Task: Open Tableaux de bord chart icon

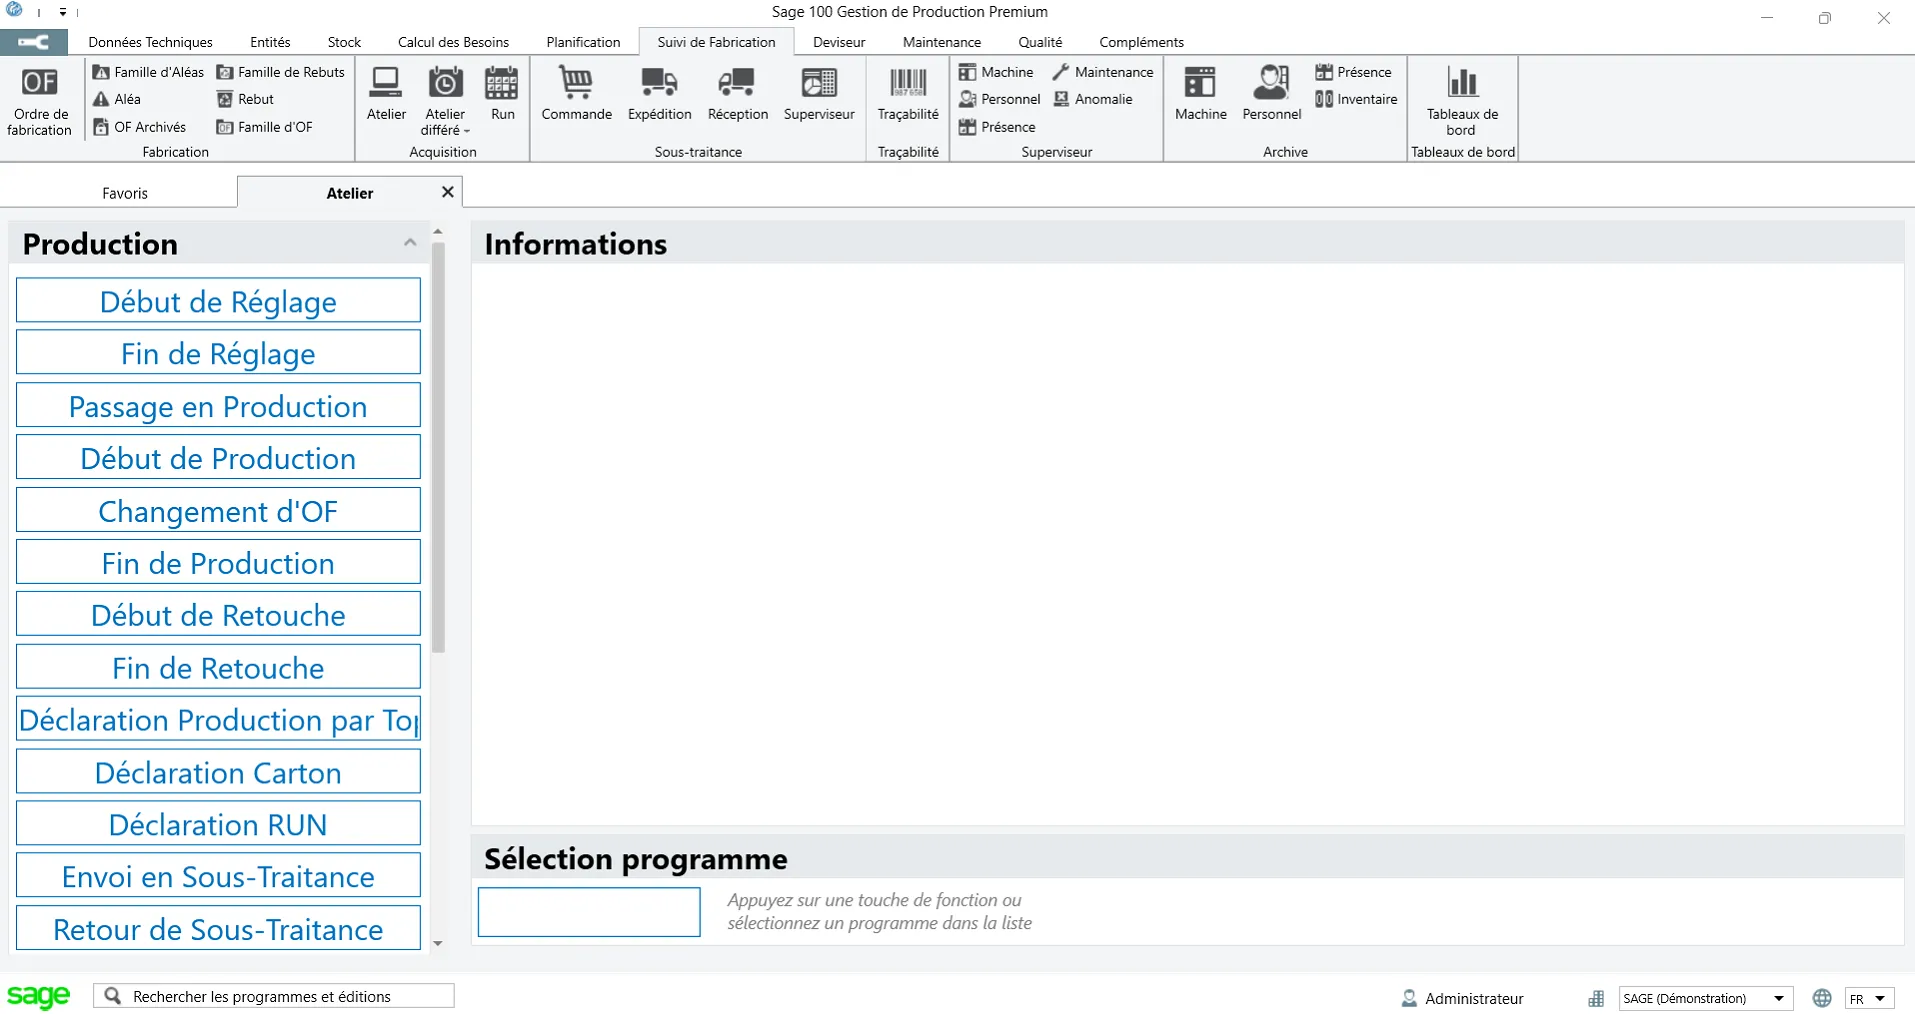Action: (1462, 100)
